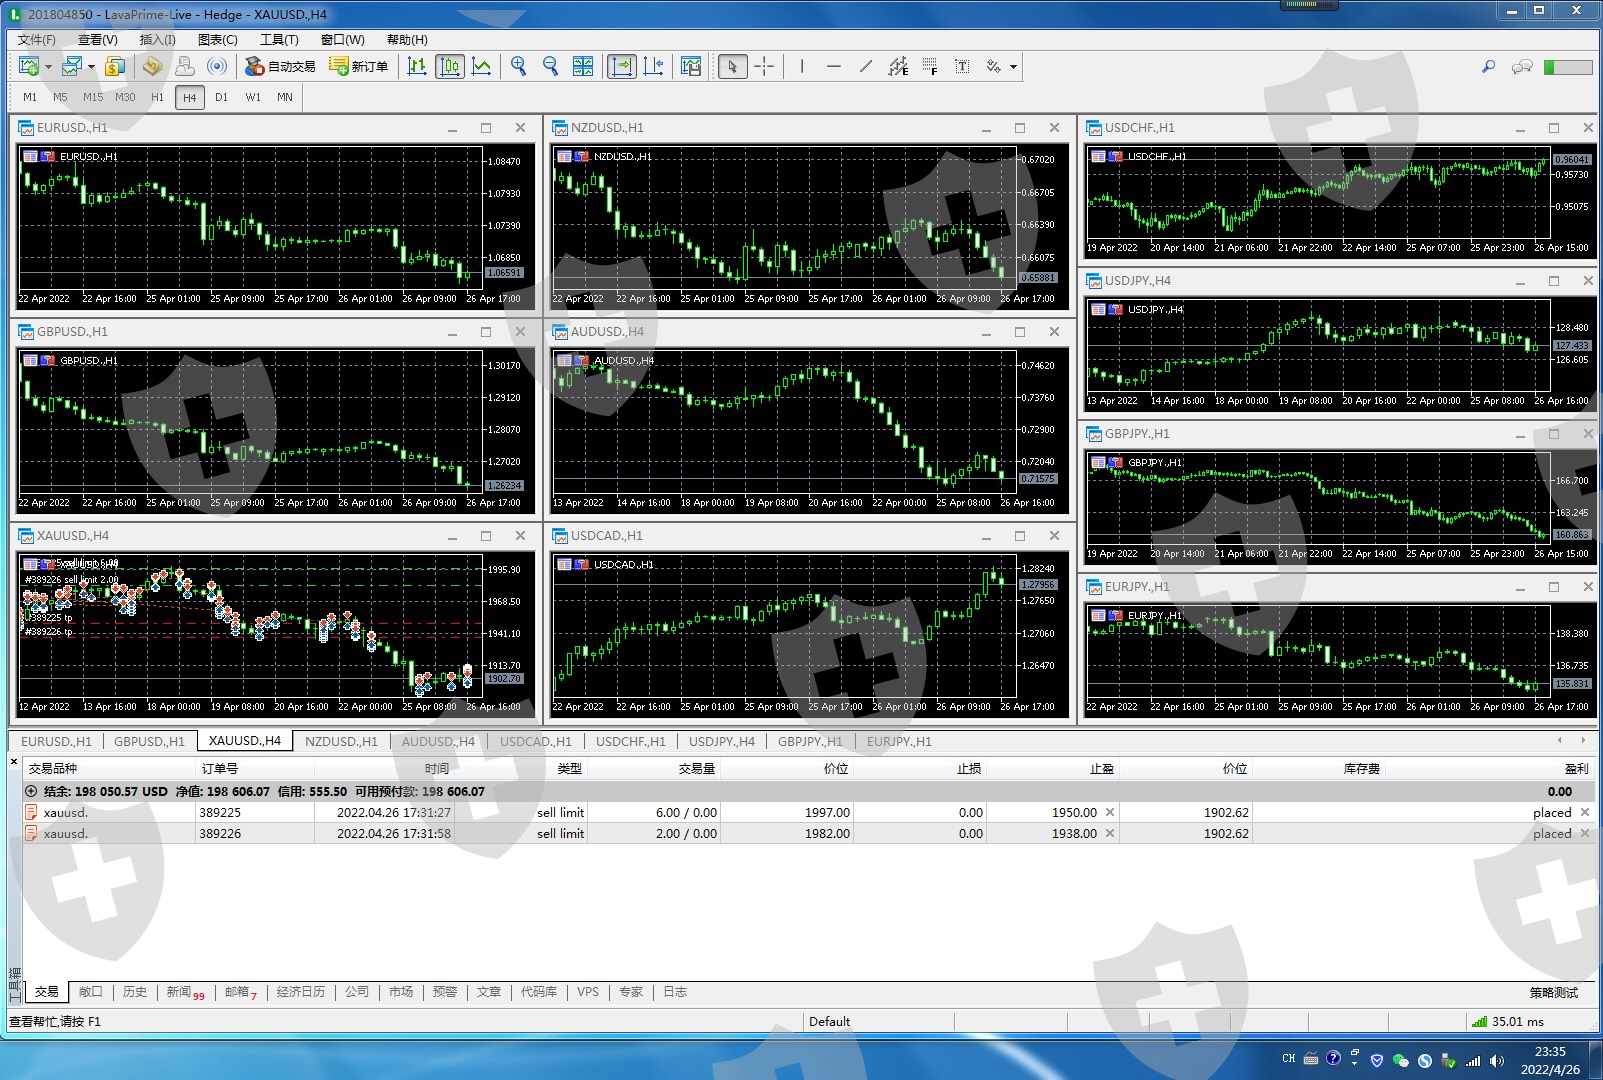Click the 时间 column header
The height and width of the screenshot is (1080, 1603).
coord(436,768)
